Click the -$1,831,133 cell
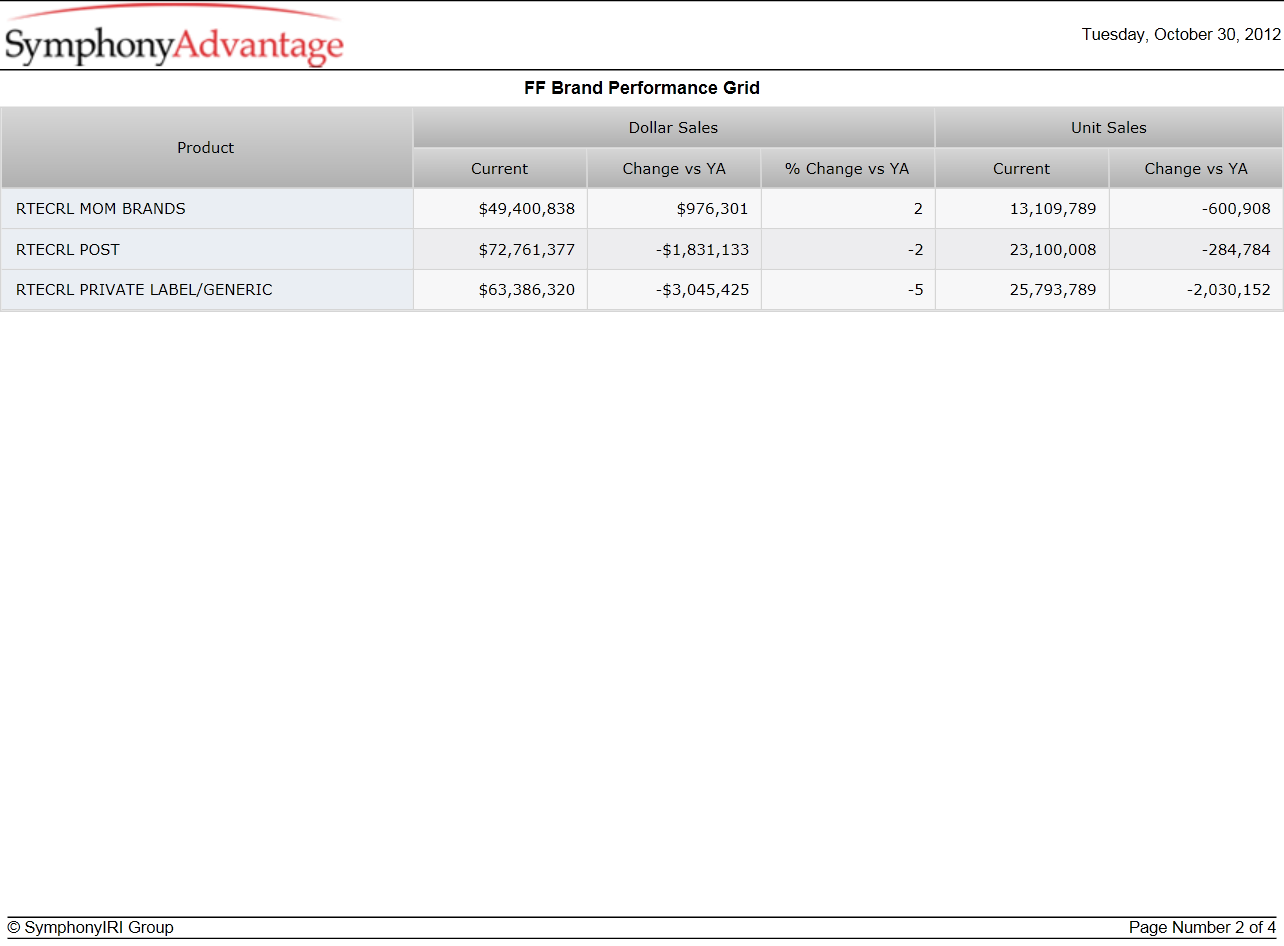Screen dimensions: 1284x946 click(674, 250)
